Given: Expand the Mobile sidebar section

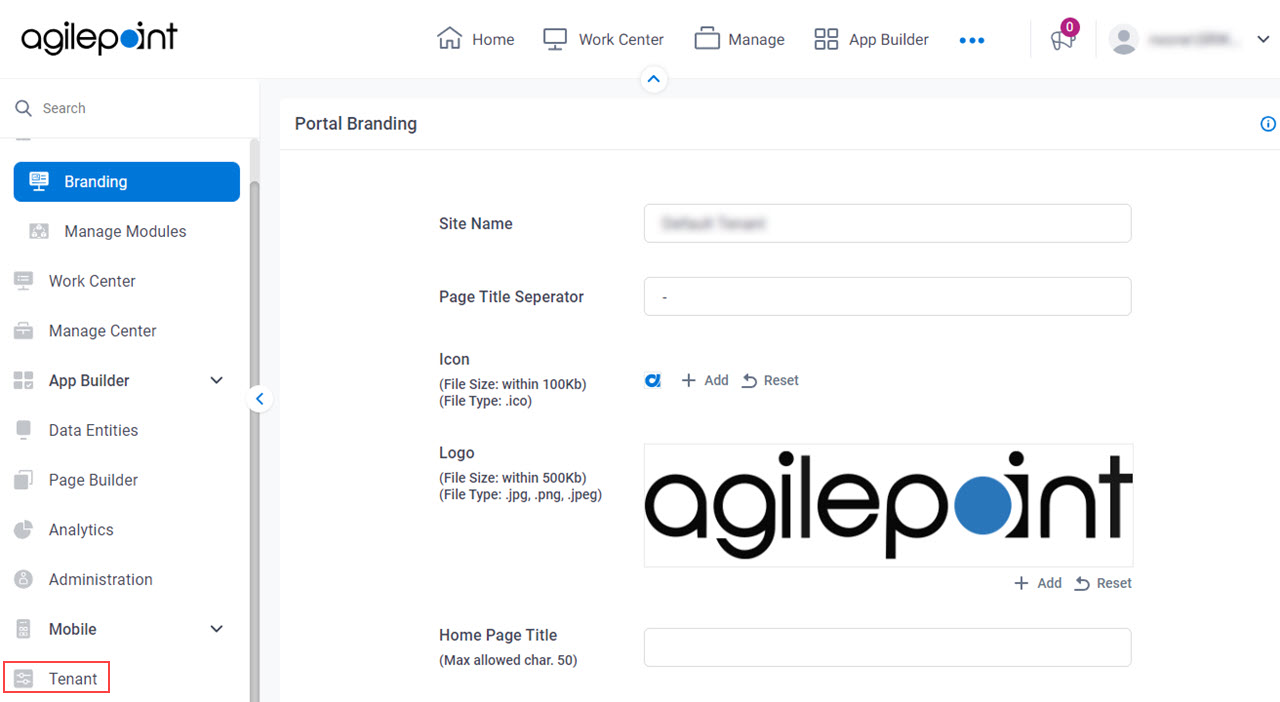Looking at the screenshot, I should coord(216,629).
